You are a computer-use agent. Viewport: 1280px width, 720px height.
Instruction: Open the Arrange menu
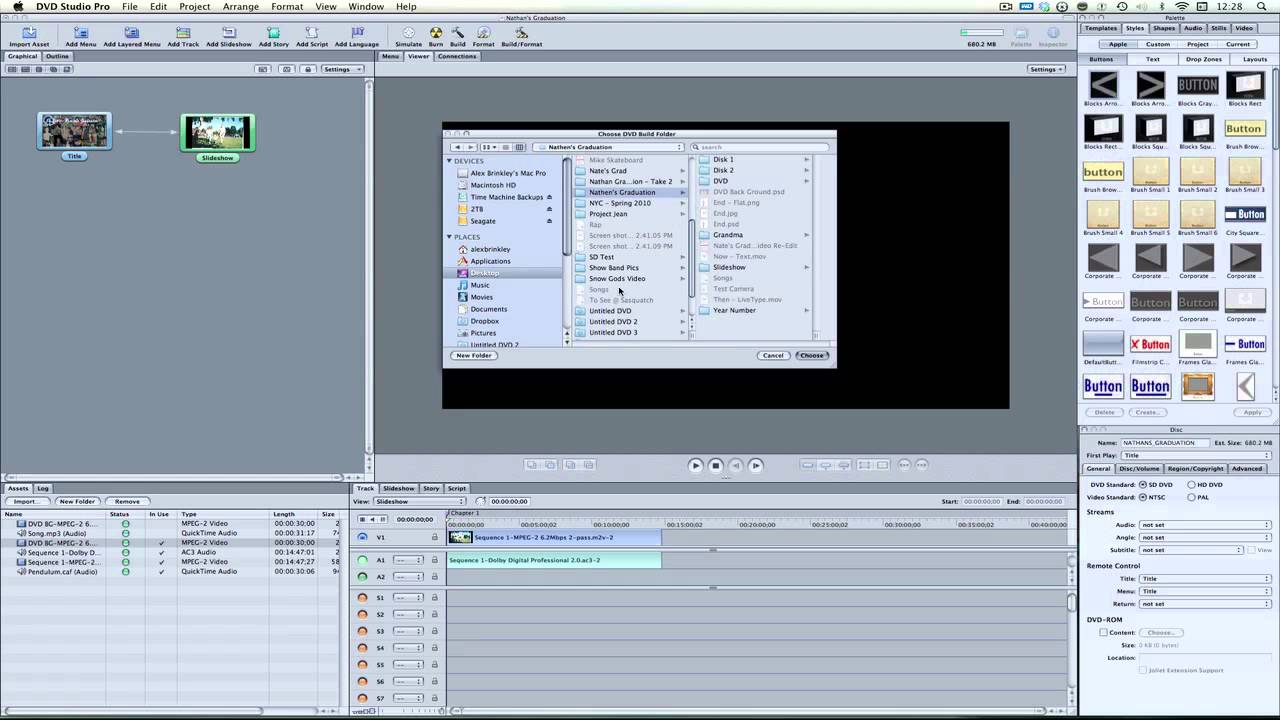tap(241, 7)
